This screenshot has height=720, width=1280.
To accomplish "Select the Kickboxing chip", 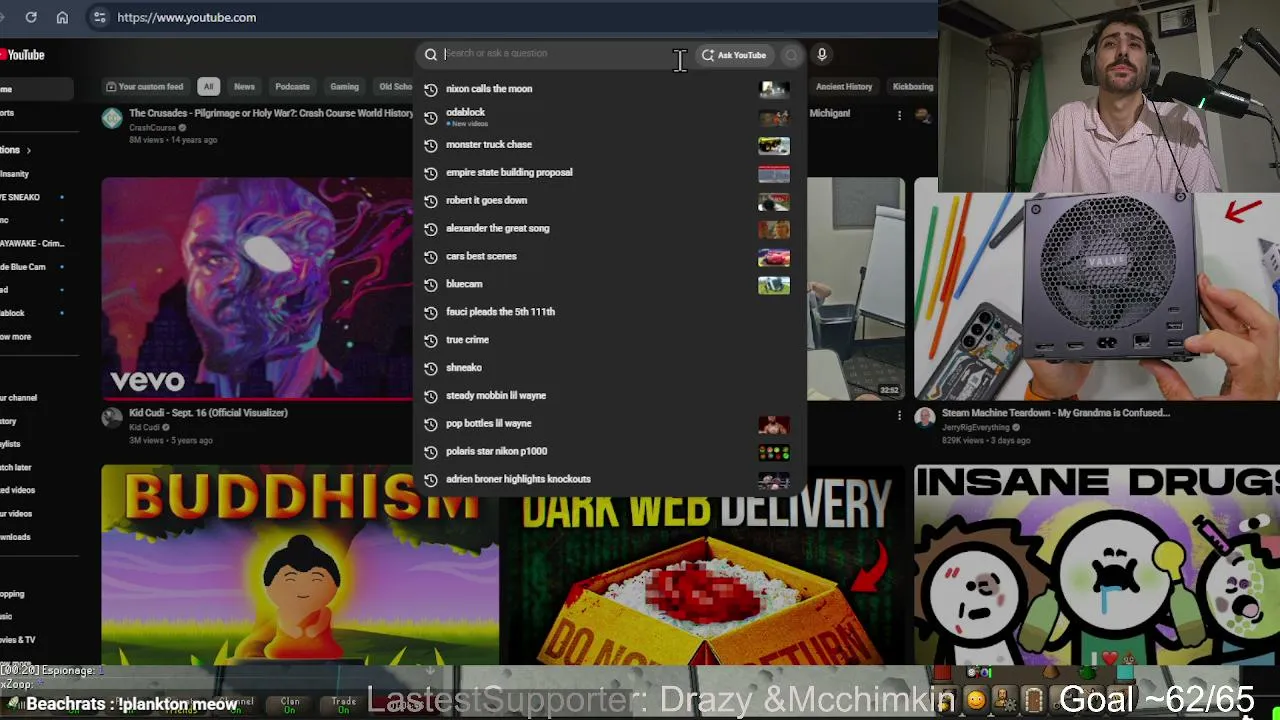I will 912,87.
